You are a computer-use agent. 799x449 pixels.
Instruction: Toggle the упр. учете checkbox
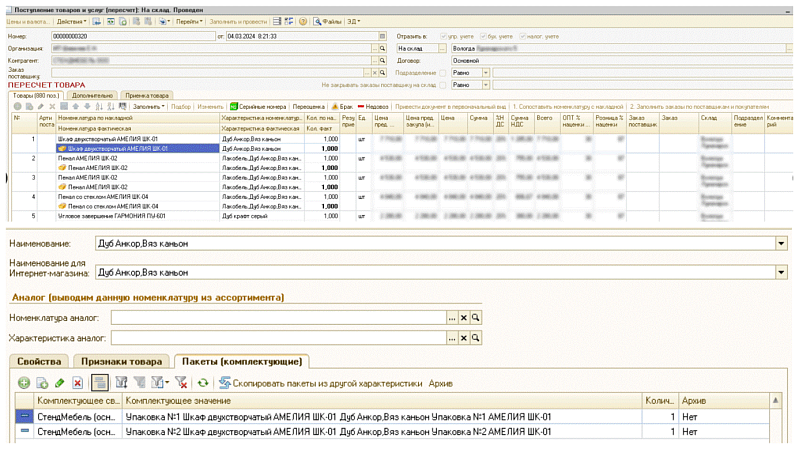[x=443, y=36]
